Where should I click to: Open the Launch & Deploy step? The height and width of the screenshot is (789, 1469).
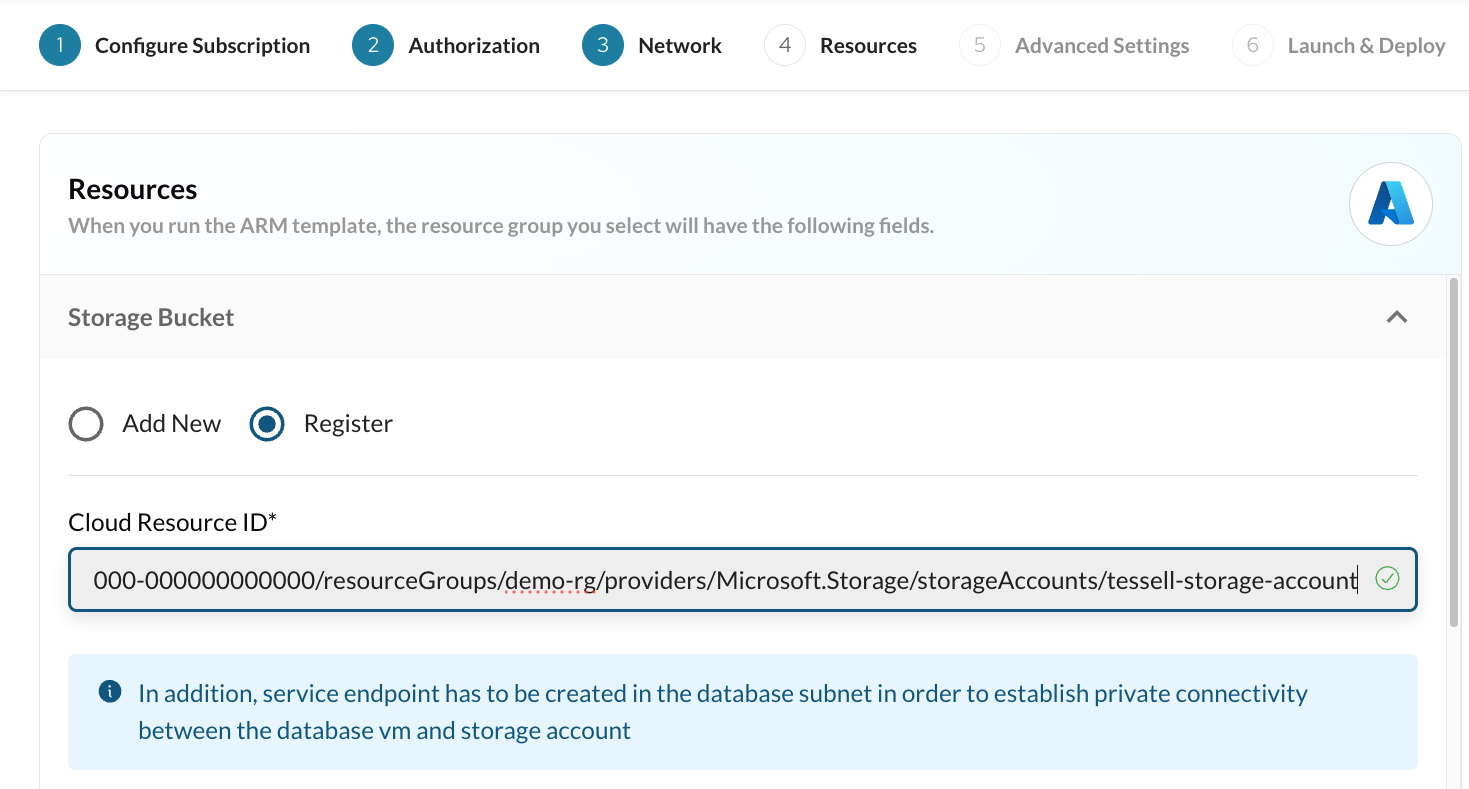(x=1366, y=46)
